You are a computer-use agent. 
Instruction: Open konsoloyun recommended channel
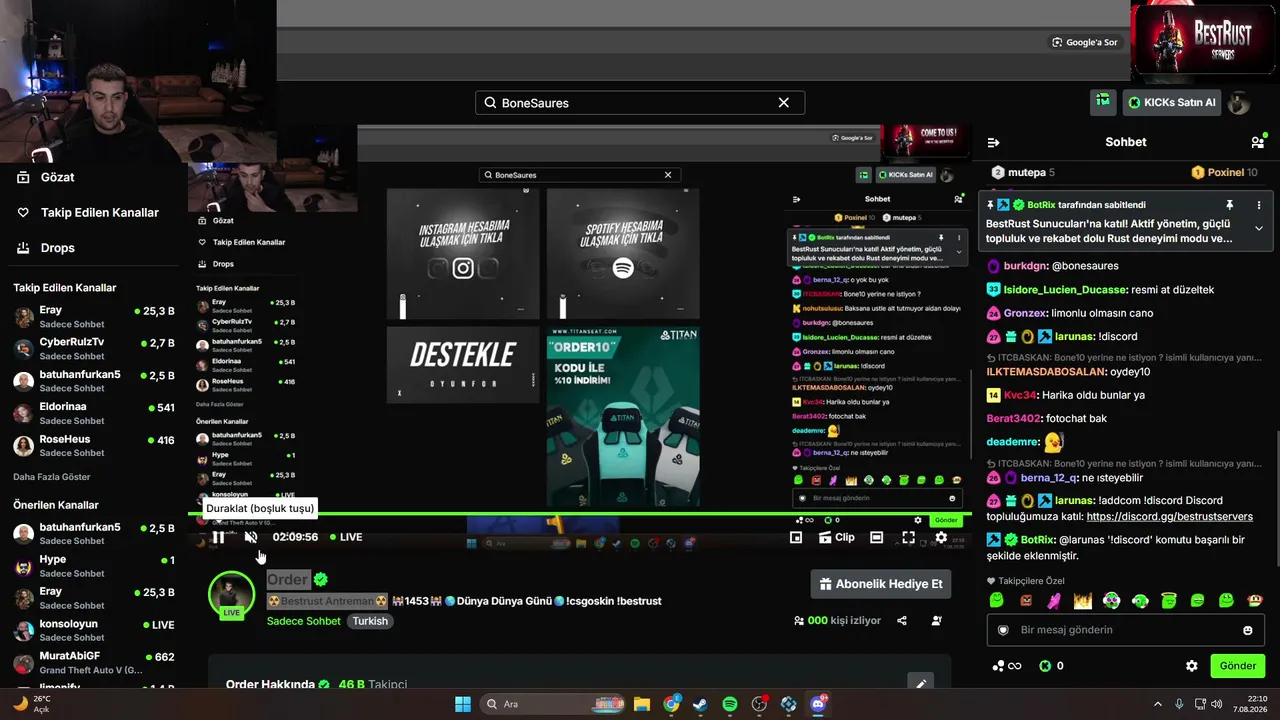tap(93, 631)
